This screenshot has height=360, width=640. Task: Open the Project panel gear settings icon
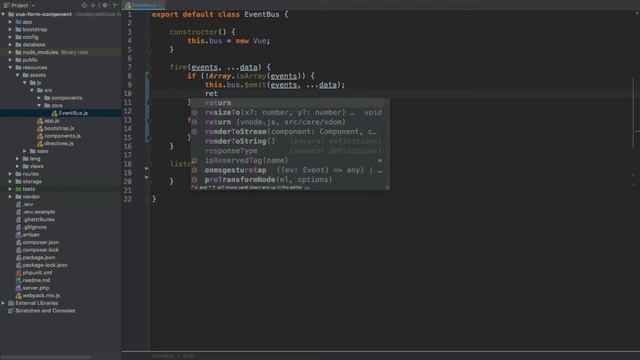point(105,5)
